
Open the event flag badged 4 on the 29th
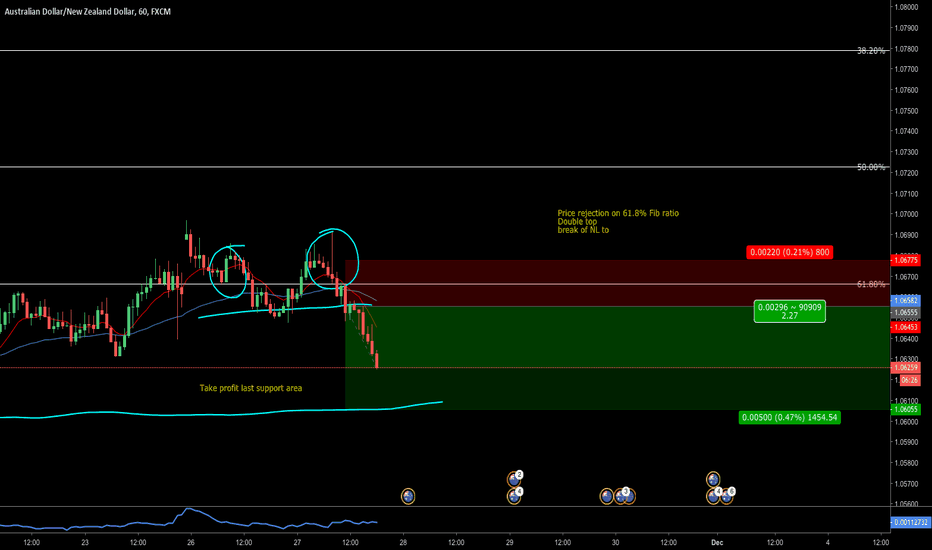[x=514, y=495]
